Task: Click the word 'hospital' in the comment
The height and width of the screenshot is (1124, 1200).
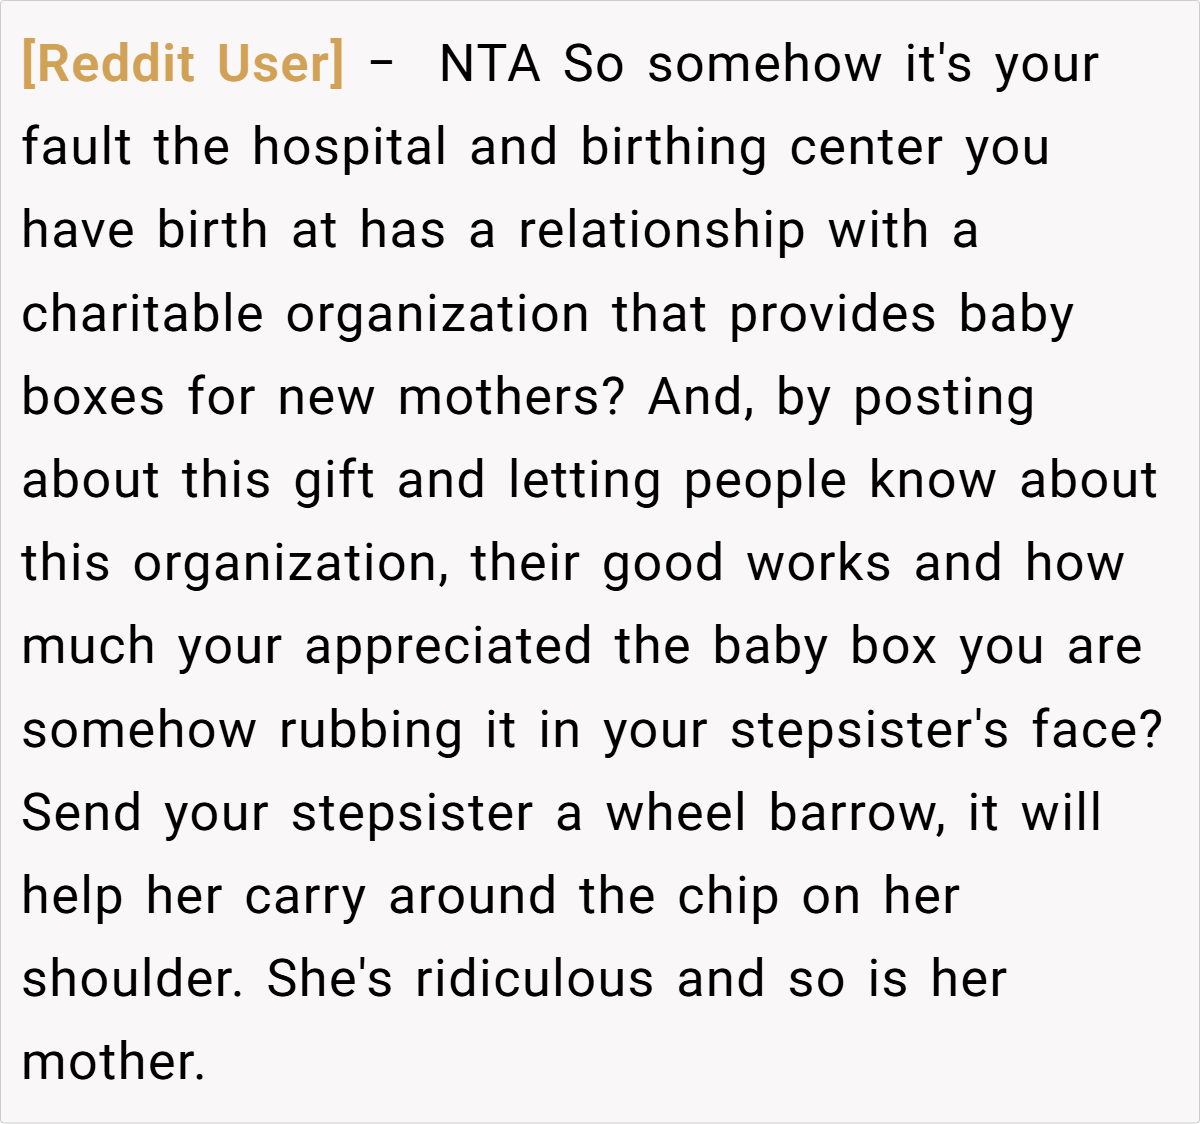Action: tap(349, 147)
